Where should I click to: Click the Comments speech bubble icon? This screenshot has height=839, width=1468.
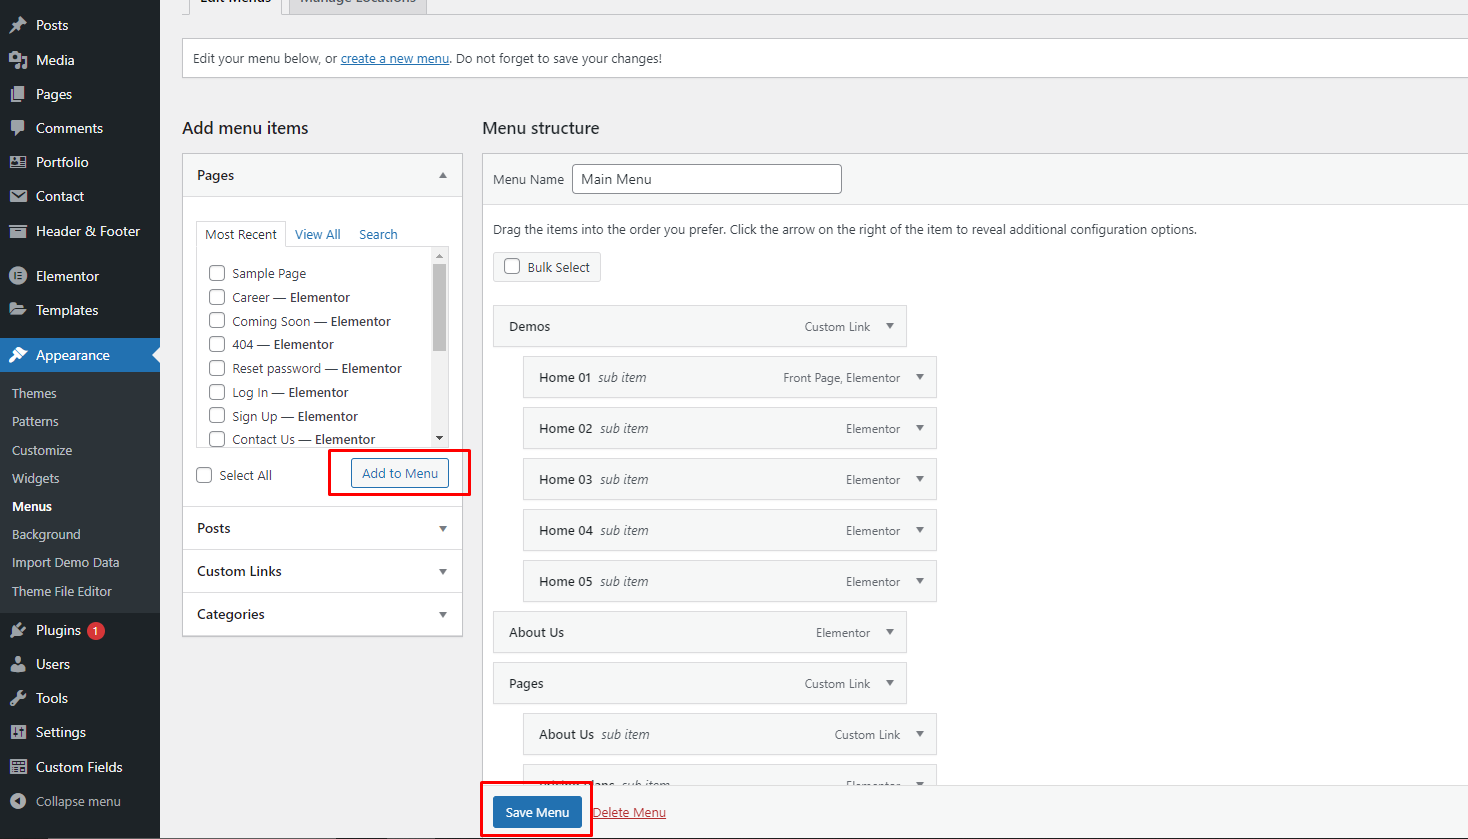coord(18,128)
